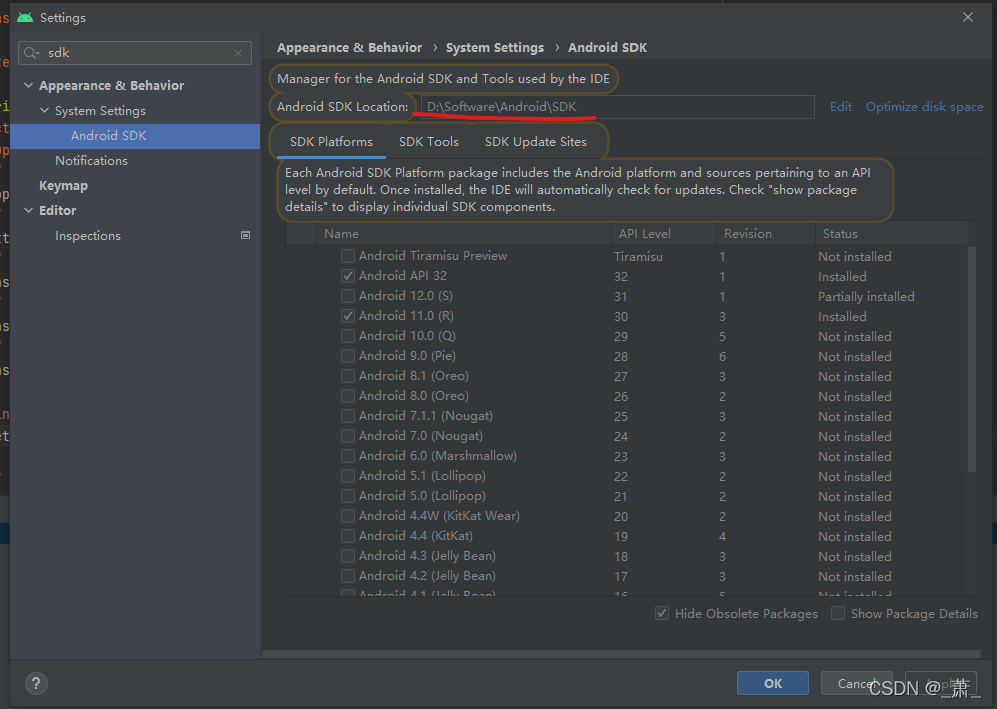The image size is (997, 709).
Task: Sort table by Status column header
Action: pyautogui.click(x=891, y=234)
